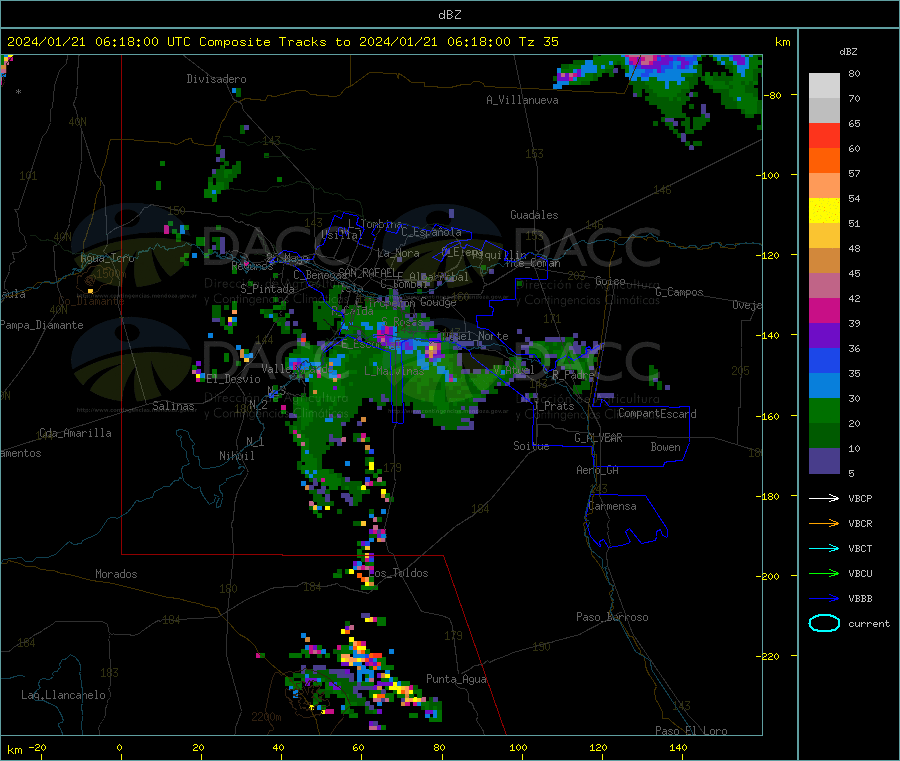Viewport: 900px width, 761px height.
Task: Click the G_Campos map label
Action: pos(679,292)
